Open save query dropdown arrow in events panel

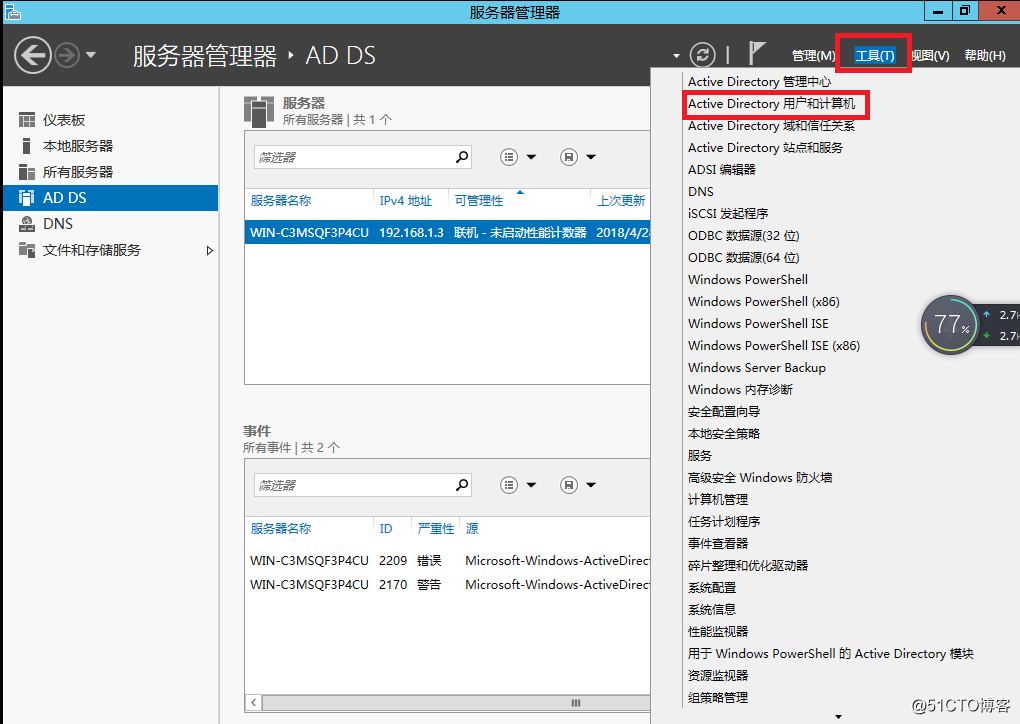click(591, 485)
